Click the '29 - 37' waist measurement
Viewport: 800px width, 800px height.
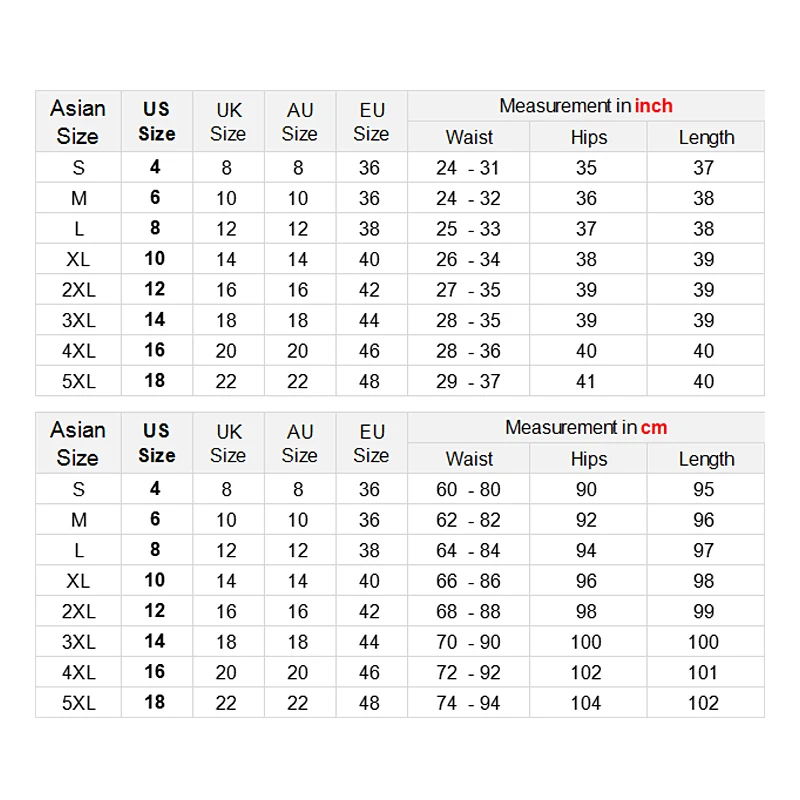coord(468,381)
